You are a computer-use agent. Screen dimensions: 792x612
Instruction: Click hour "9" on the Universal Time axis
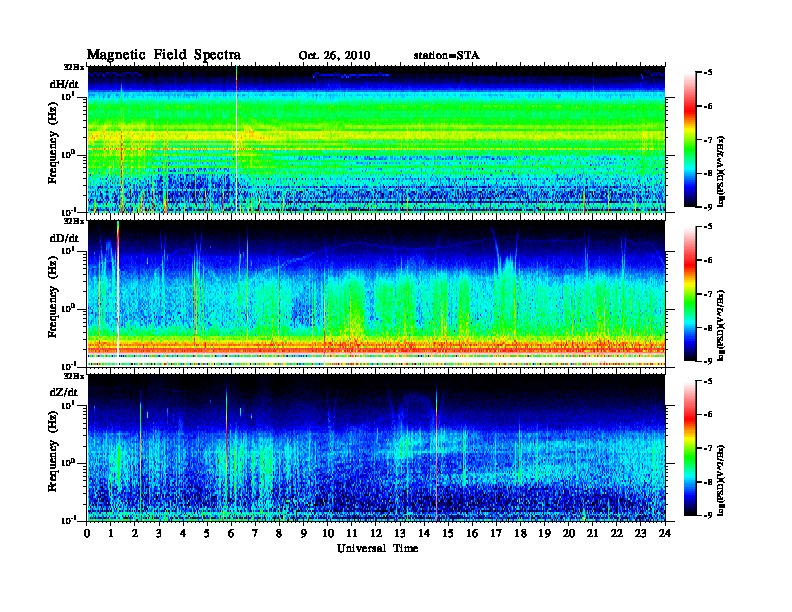point(304,533)
